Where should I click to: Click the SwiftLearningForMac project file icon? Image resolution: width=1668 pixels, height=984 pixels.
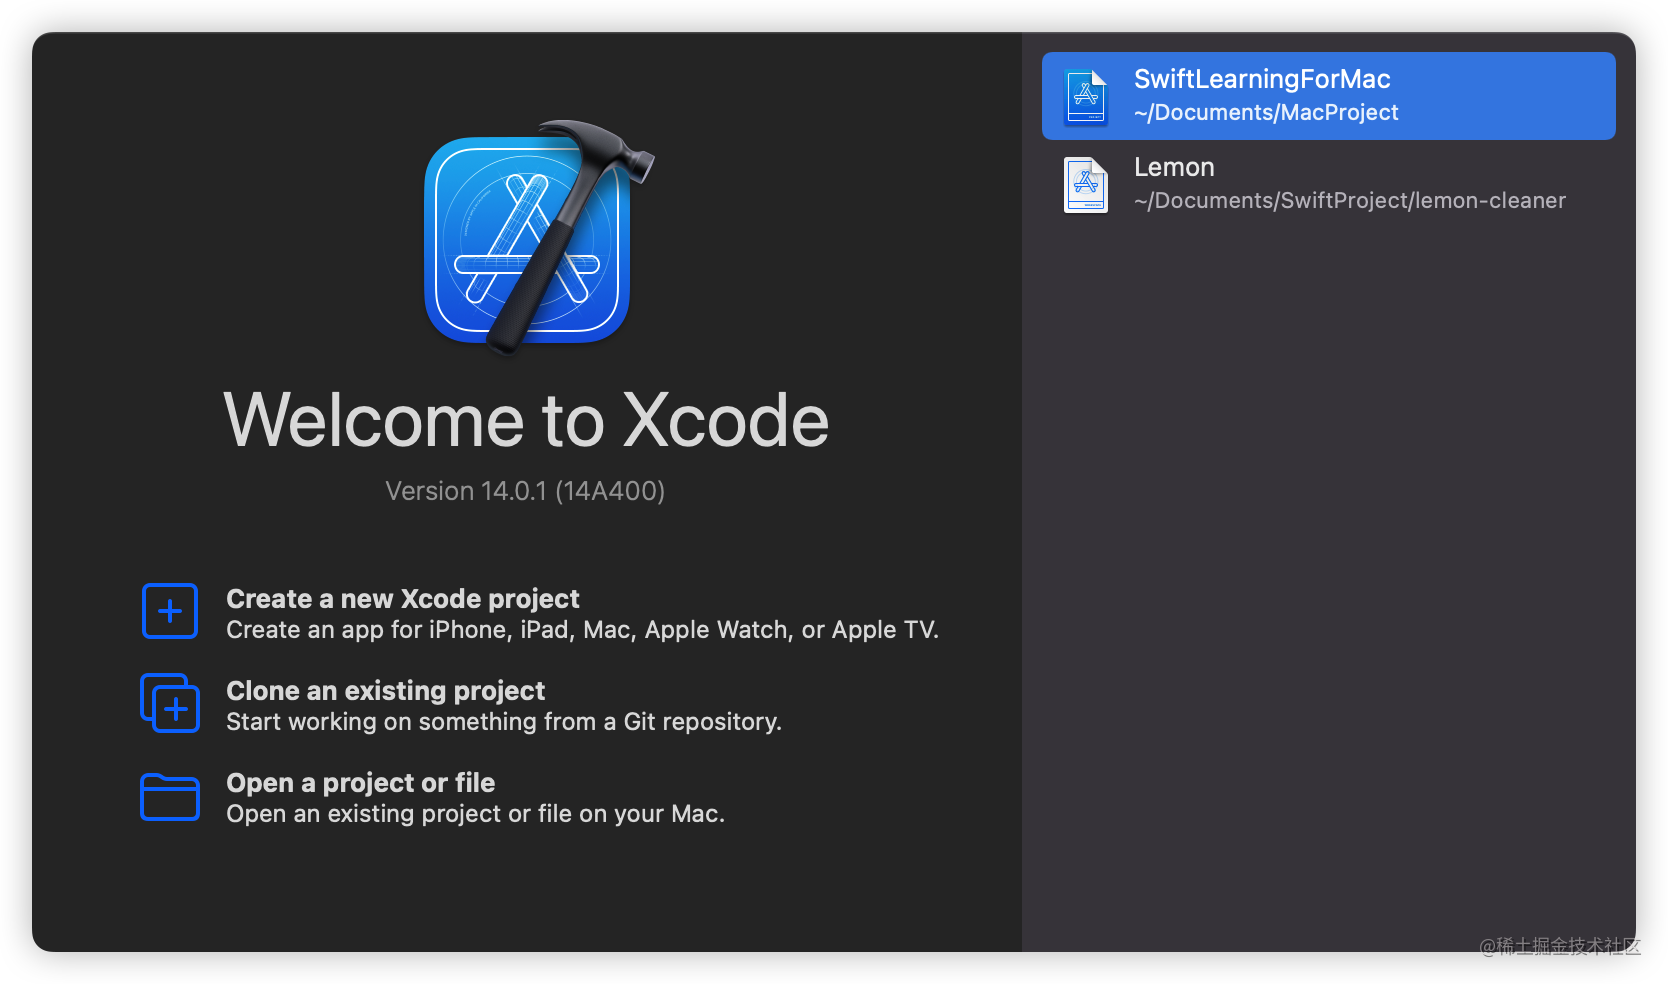point(1086,97)
